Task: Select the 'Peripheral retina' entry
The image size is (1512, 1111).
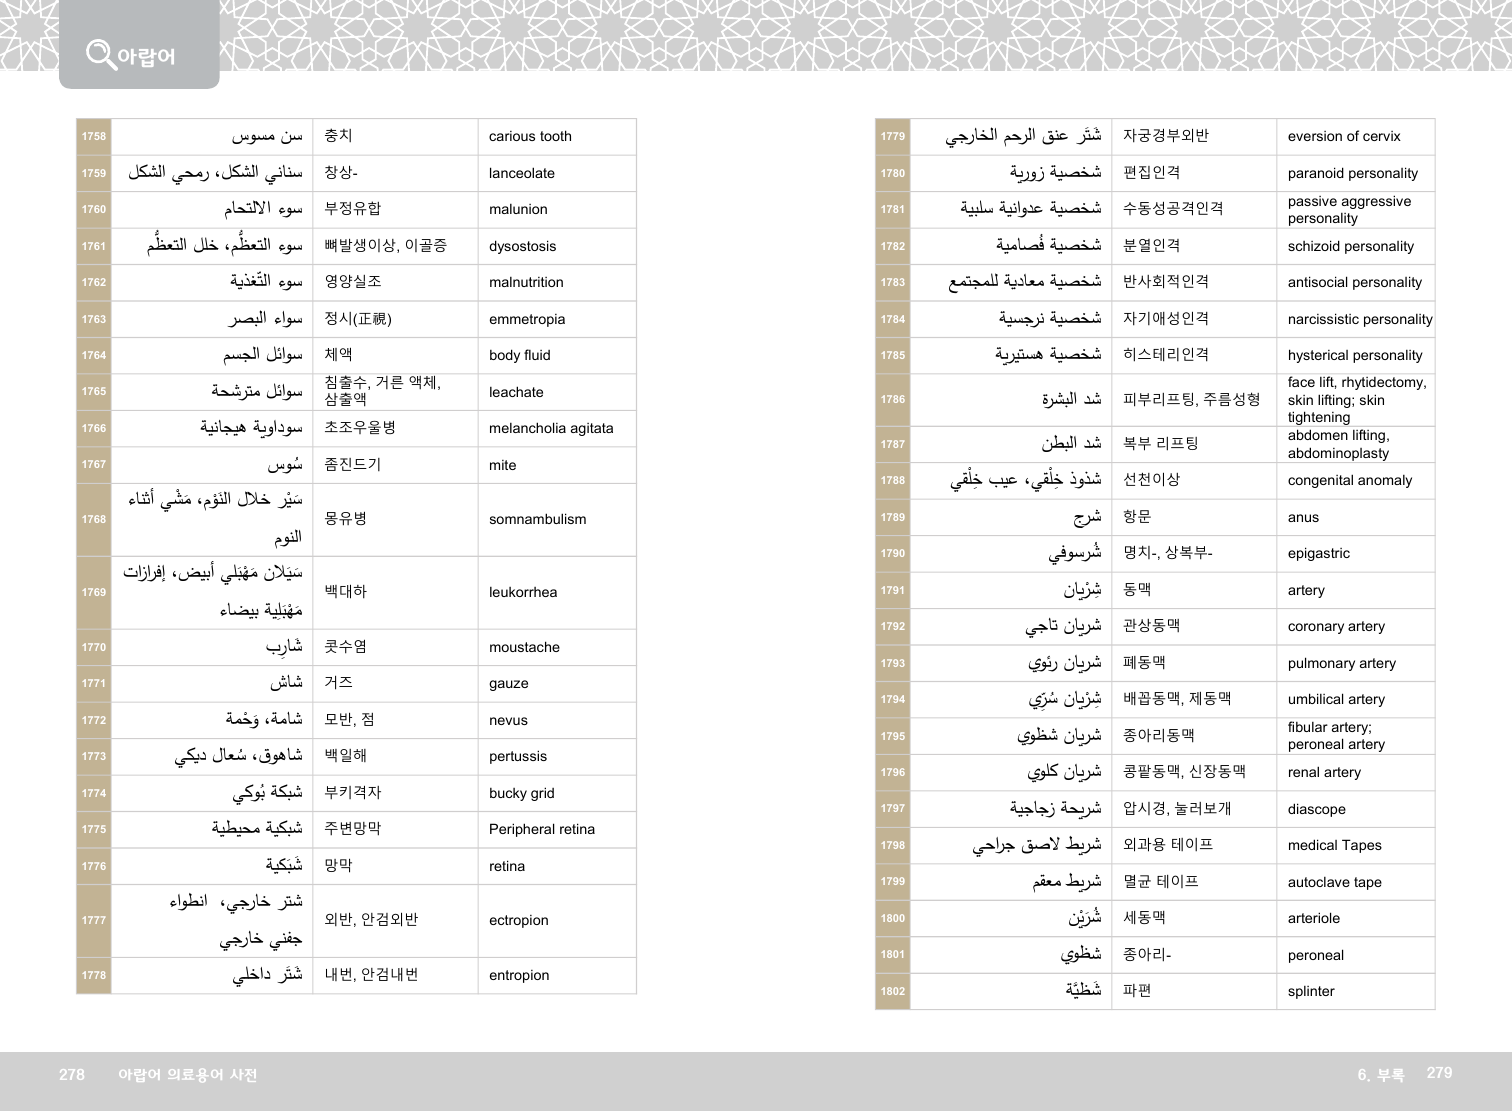Action: point(541,830)
